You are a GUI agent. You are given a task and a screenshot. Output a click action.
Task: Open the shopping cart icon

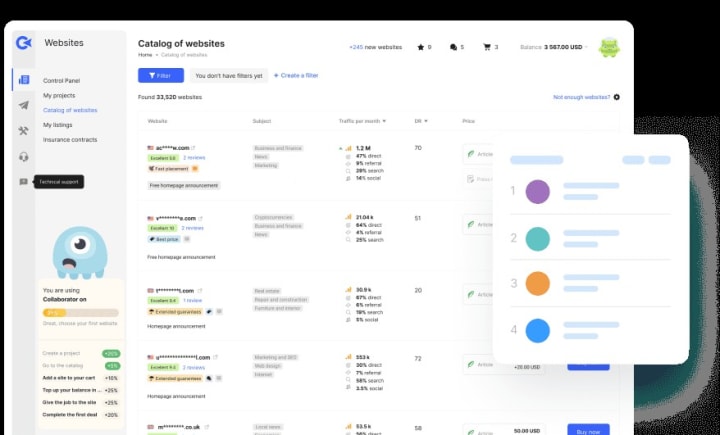487,47
